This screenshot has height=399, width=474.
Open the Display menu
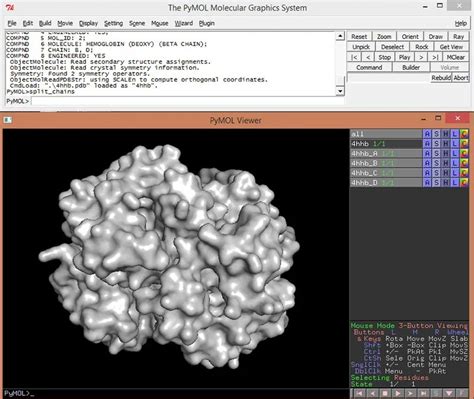(88, 23)
